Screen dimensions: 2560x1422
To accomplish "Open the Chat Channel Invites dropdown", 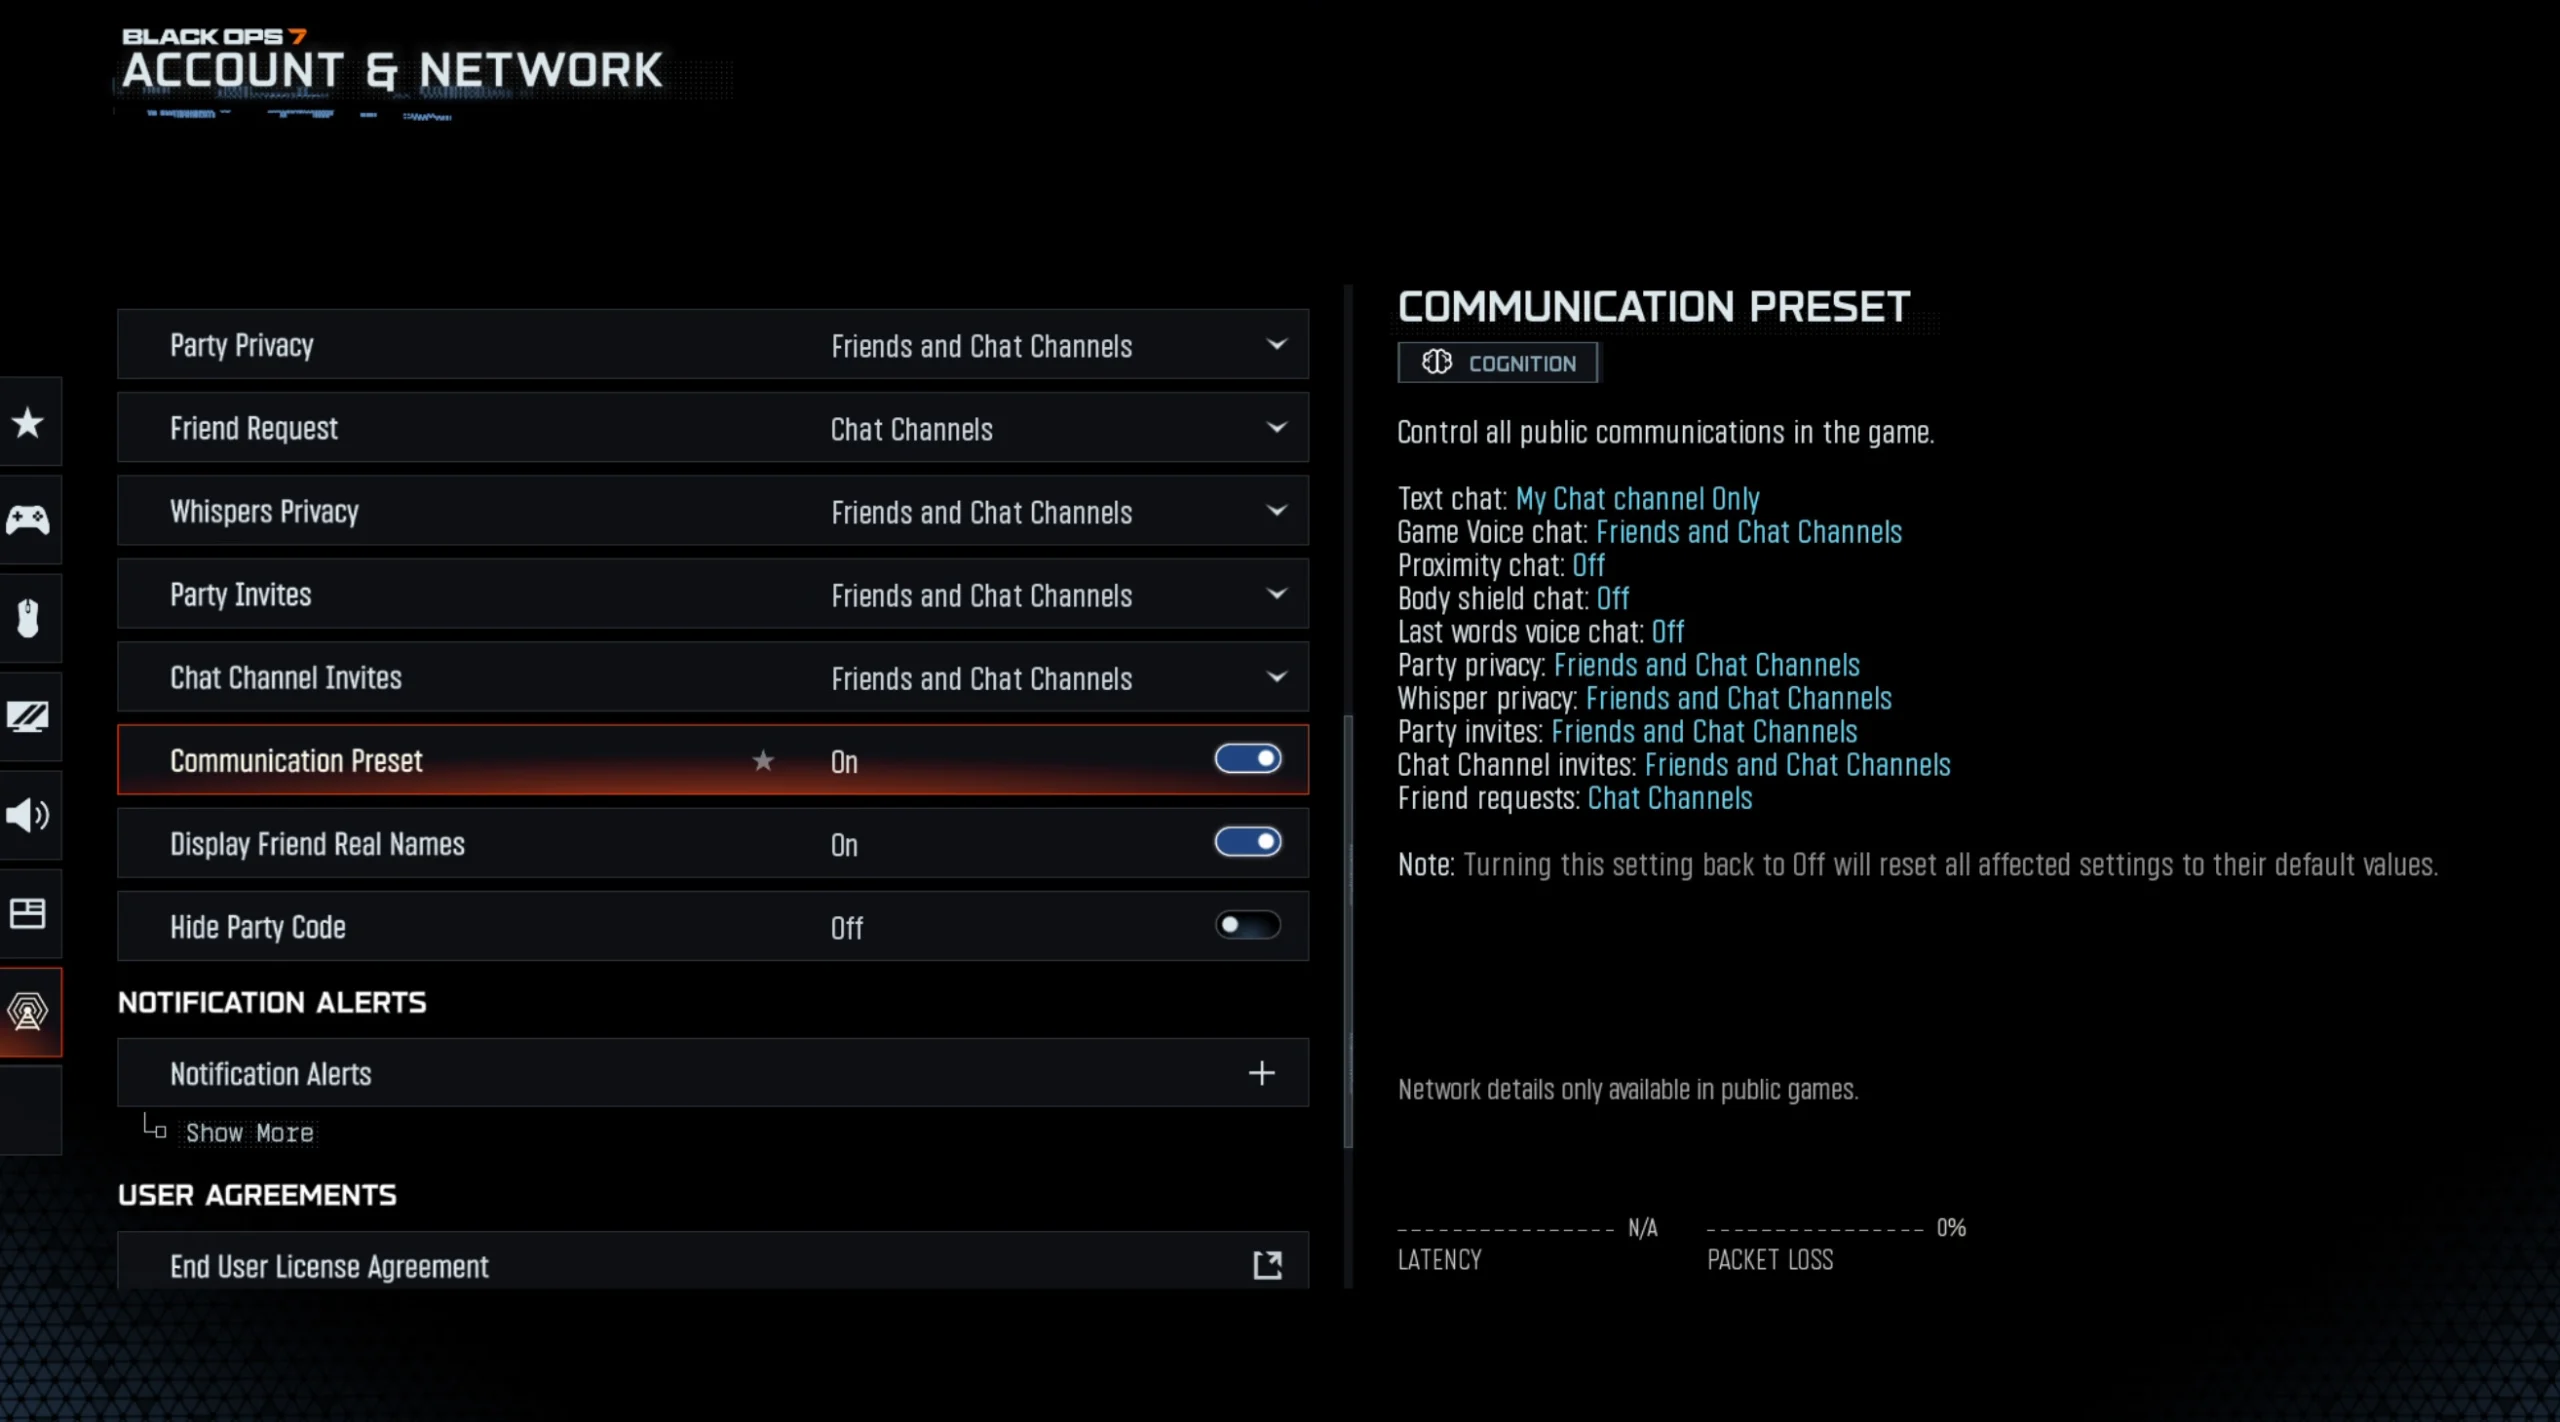I will 1277,677.
